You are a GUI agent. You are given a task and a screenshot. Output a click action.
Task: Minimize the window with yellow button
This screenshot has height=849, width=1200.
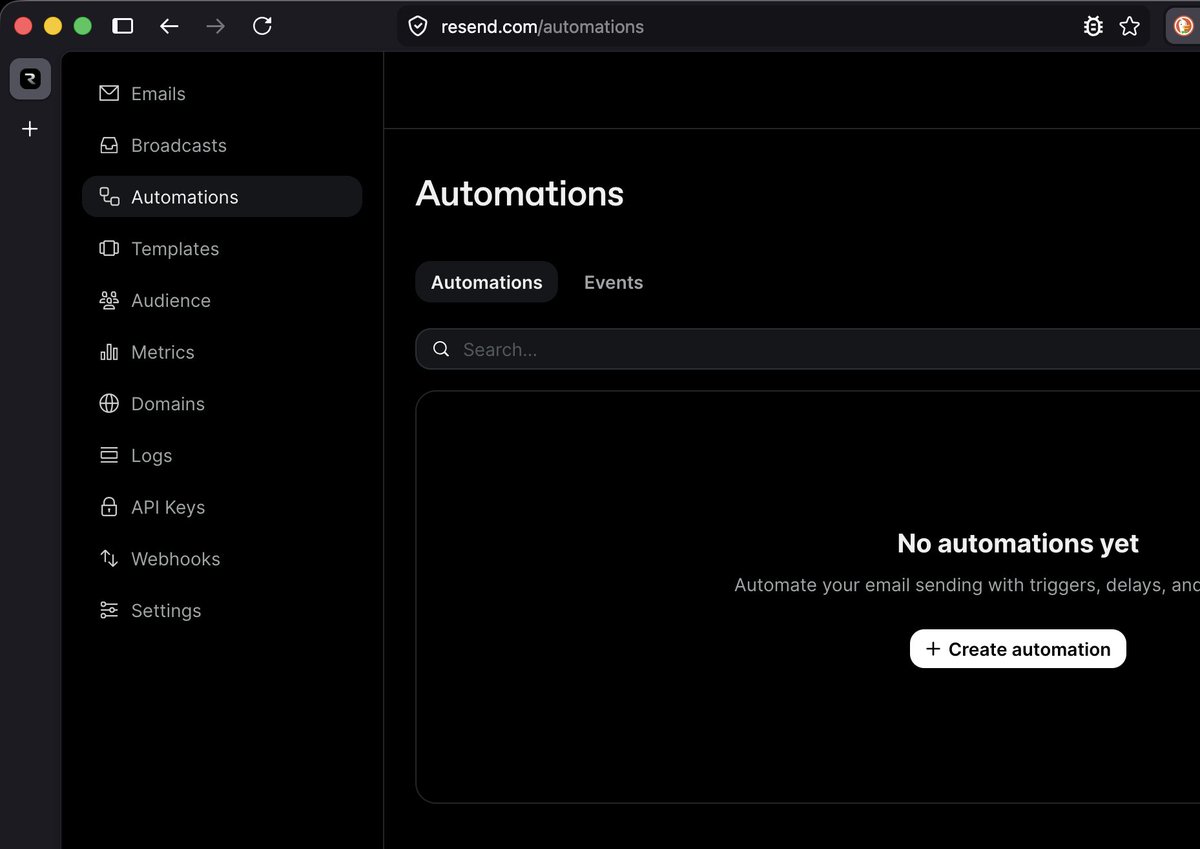[x=53, y=26]
